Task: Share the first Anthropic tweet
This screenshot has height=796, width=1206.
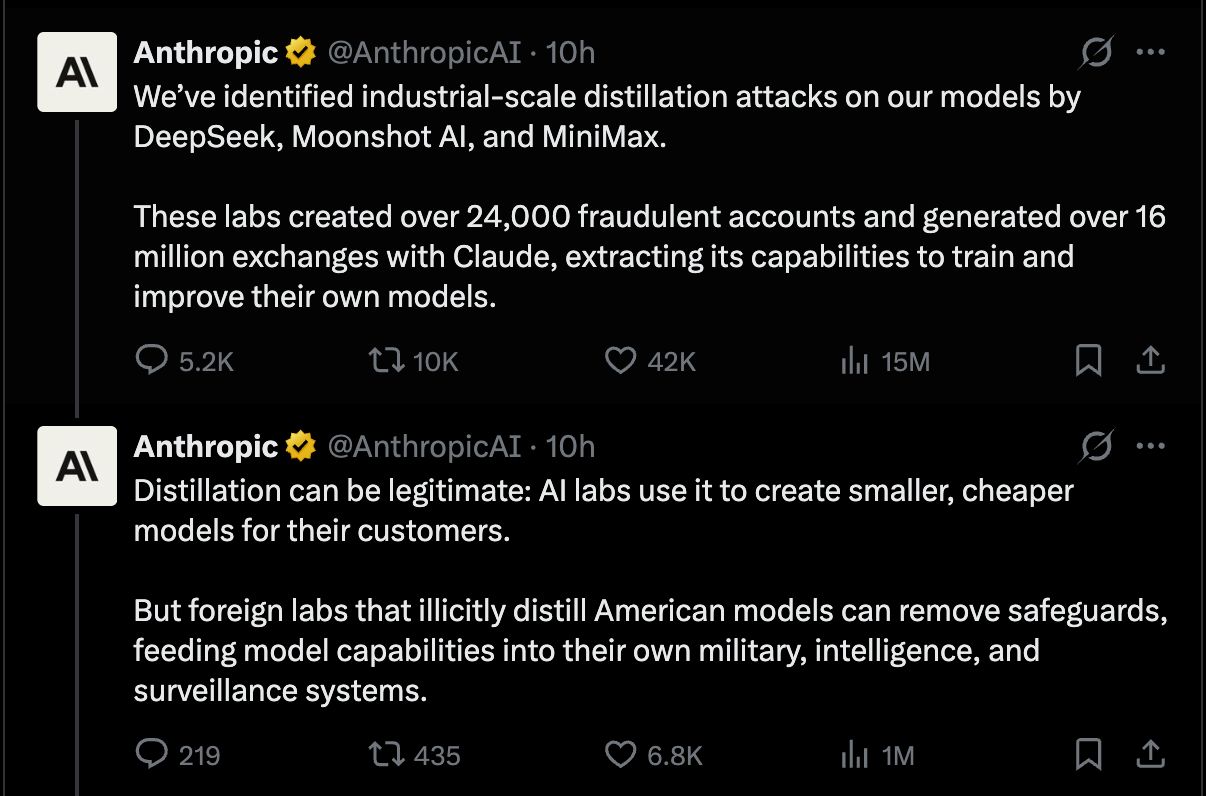Action: tap(1150, 360)
